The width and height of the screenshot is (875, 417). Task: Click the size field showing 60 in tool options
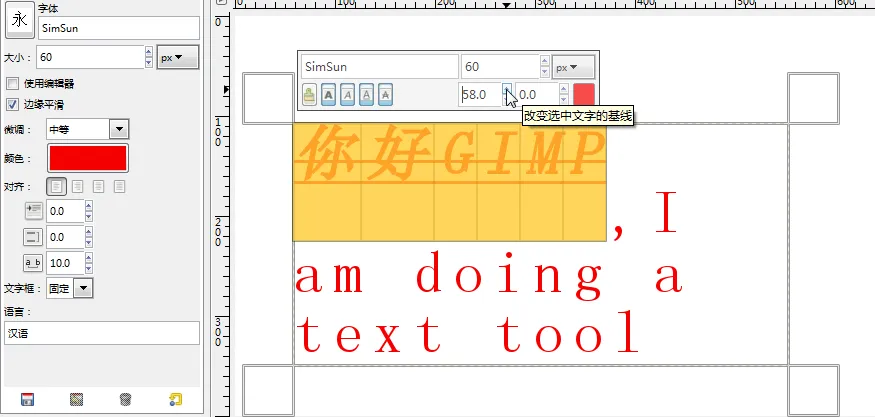(90, 57)
